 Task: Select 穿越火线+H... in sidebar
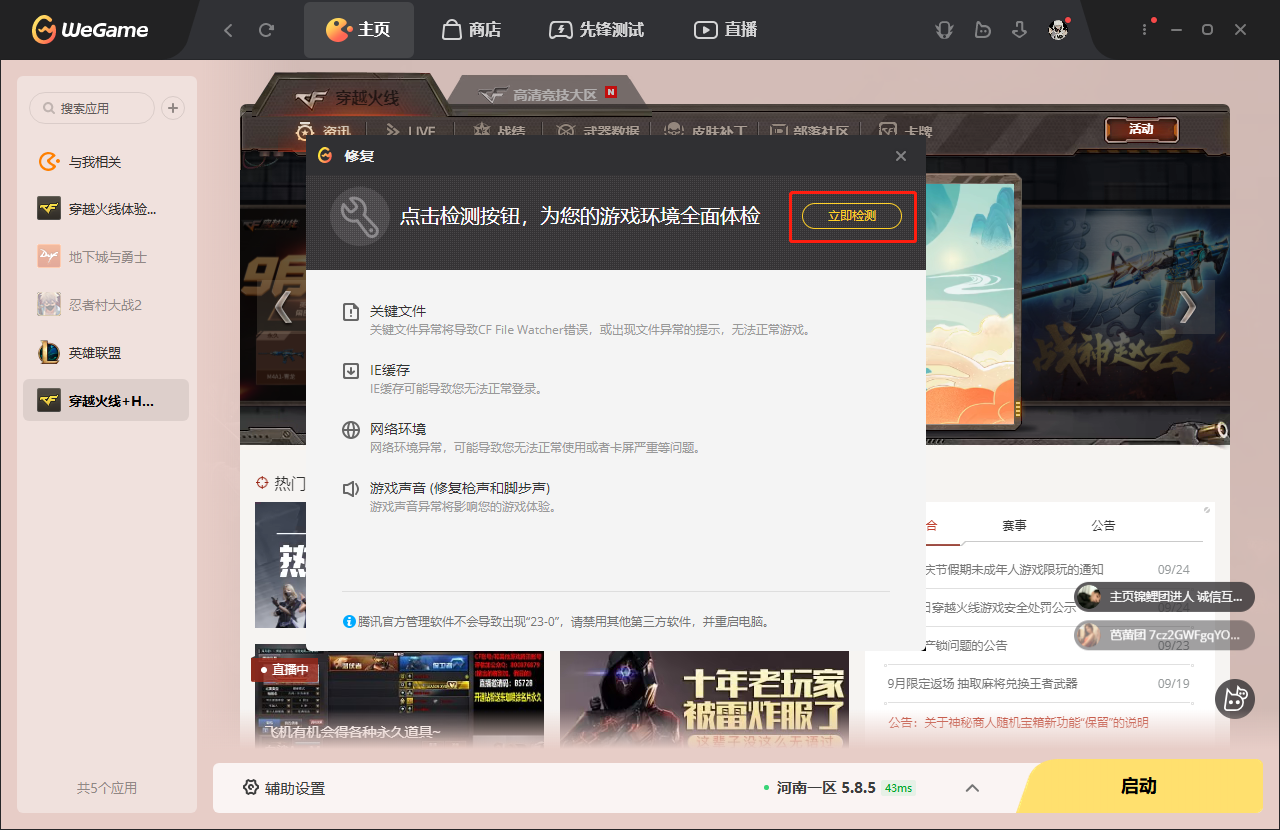pos(106,400)
